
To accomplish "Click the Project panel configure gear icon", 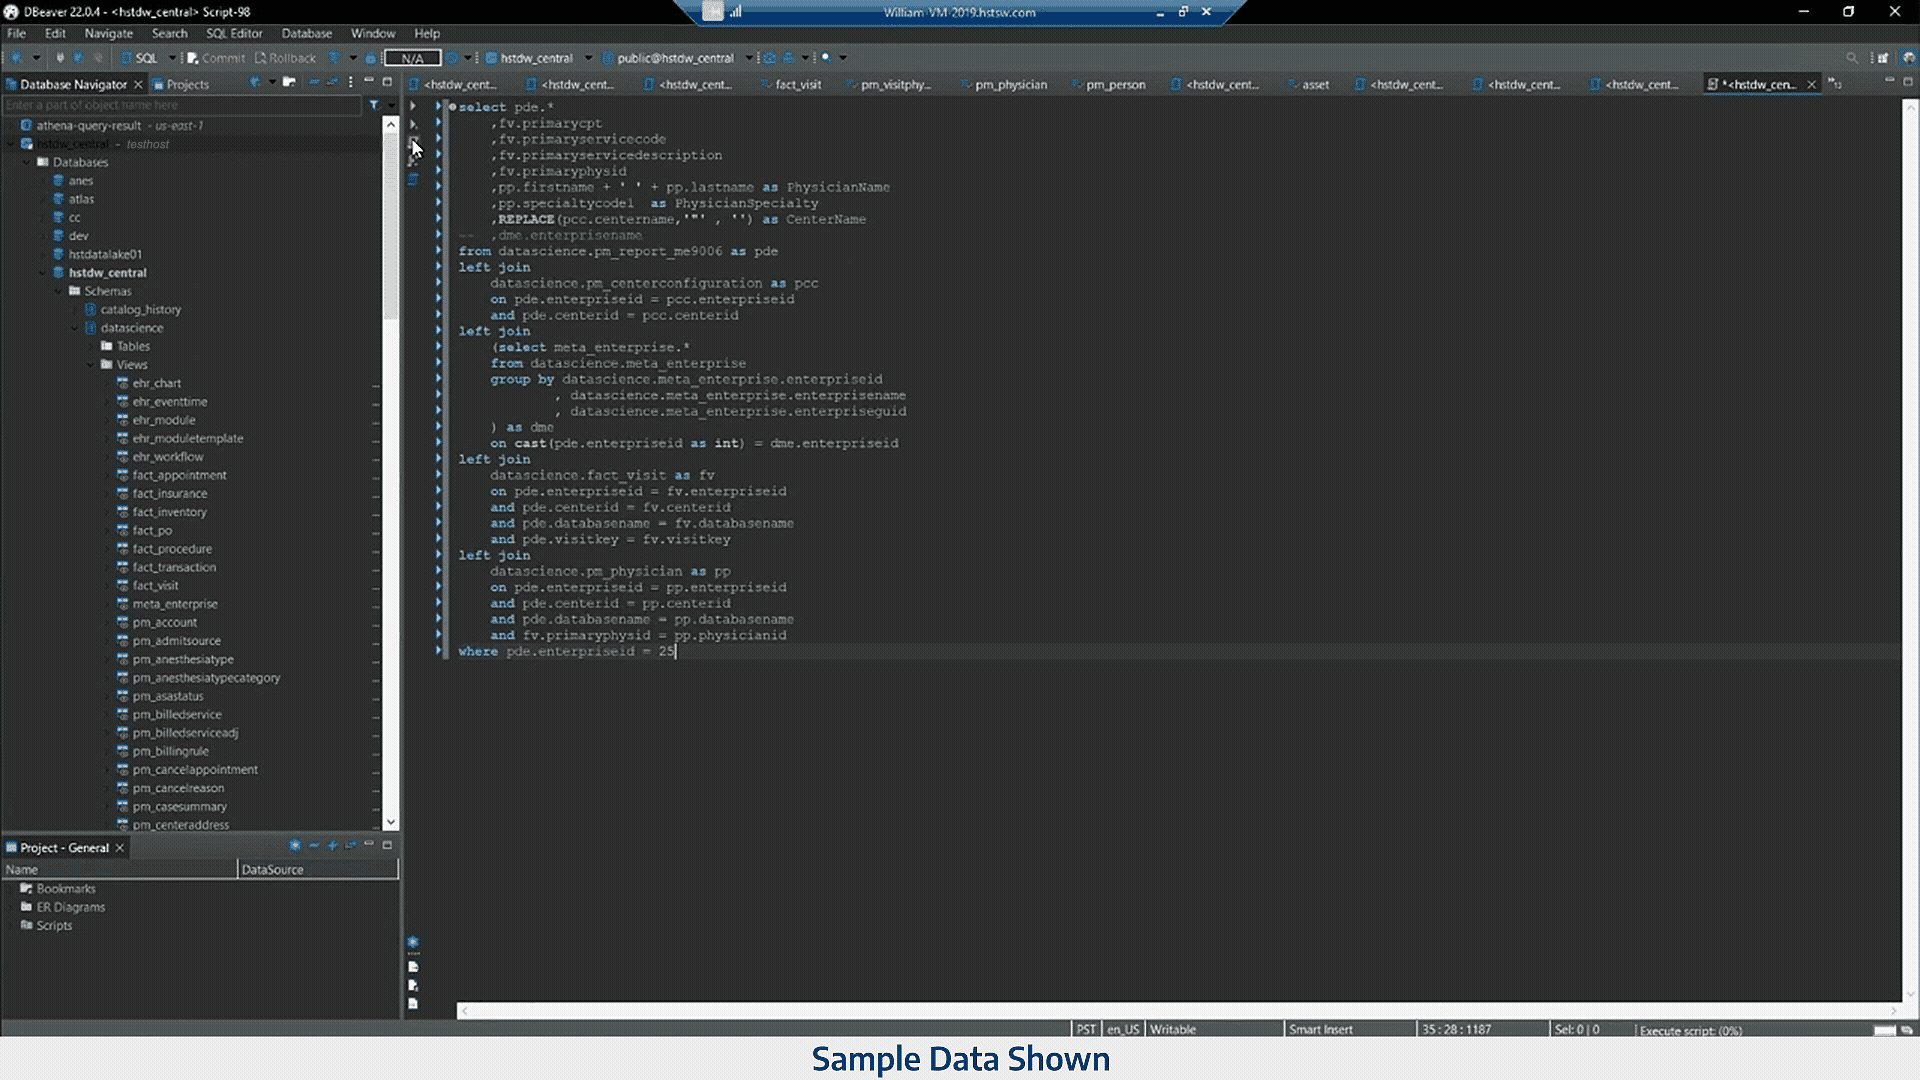I will coord(295,846).
